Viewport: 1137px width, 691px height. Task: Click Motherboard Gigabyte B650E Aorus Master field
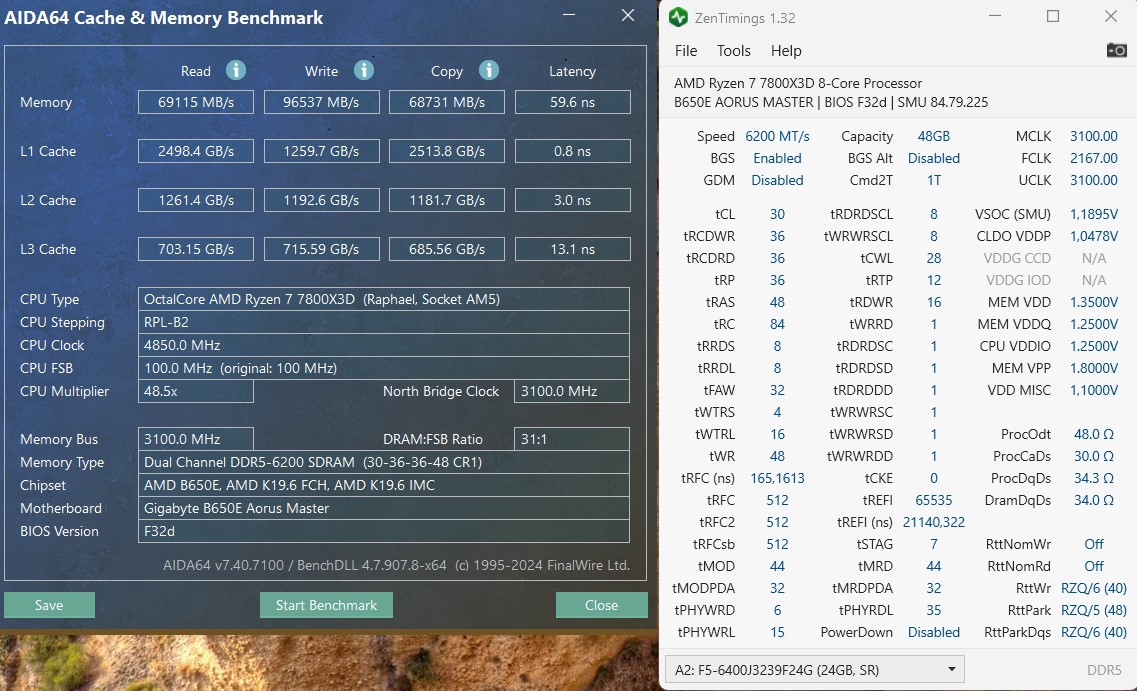click(x=384, y=508)
